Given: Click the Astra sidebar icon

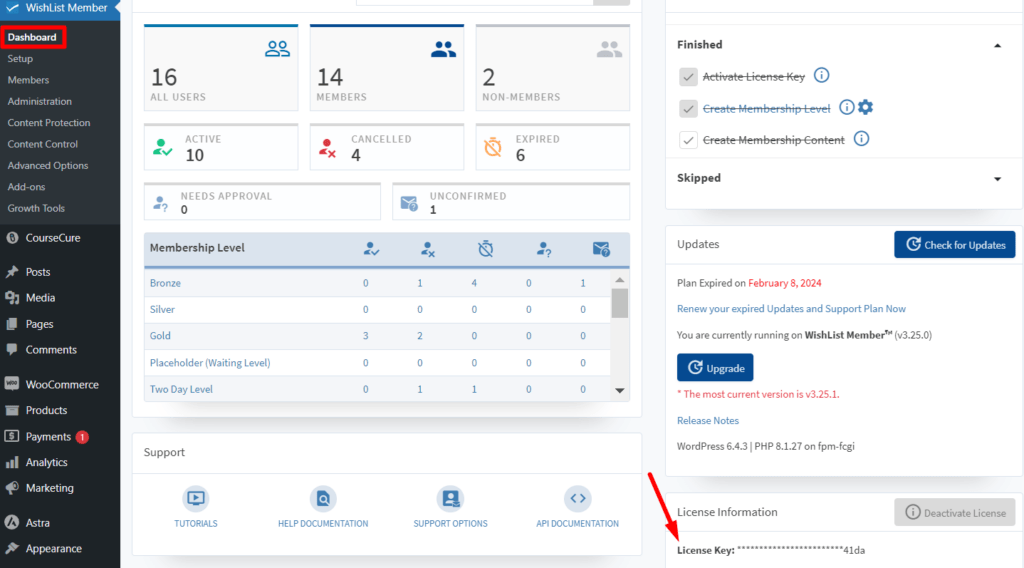Looking at the screenshot, I should point(12,522).
